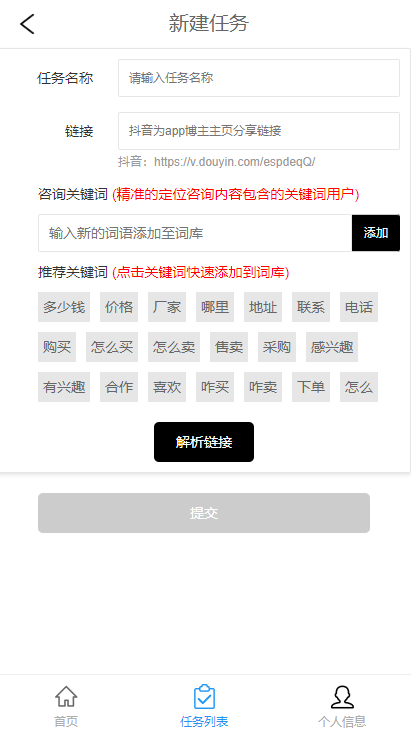This screenshot has height=733, width=411.
Task: Tap the 下单 keyword tag
Action: tap(311, 387)
